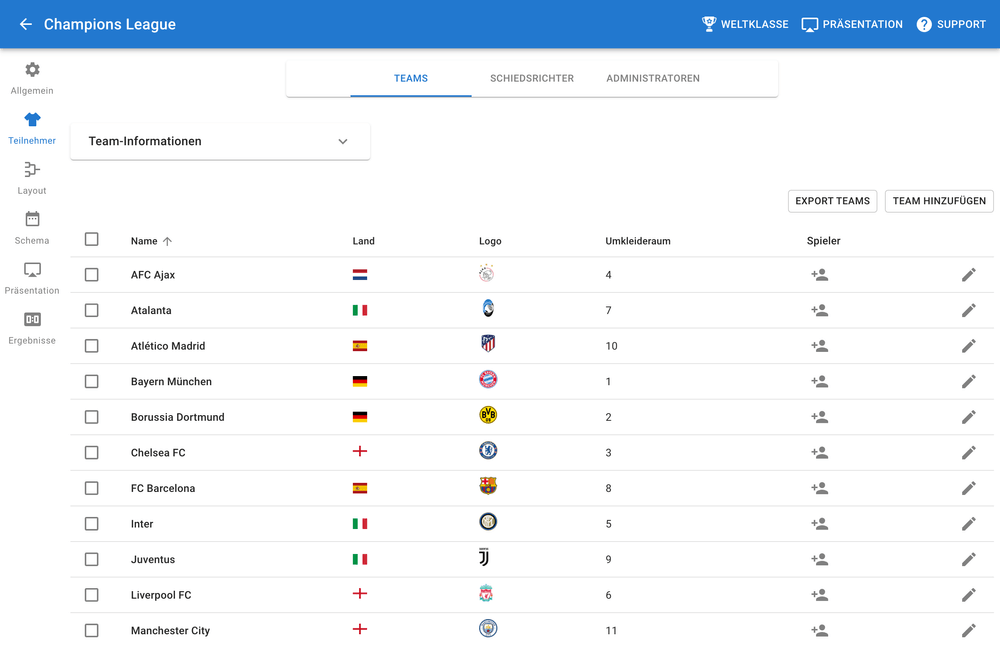Check the Inter row checkbox
The image size is (1000, 647).
tap(92, 524)
